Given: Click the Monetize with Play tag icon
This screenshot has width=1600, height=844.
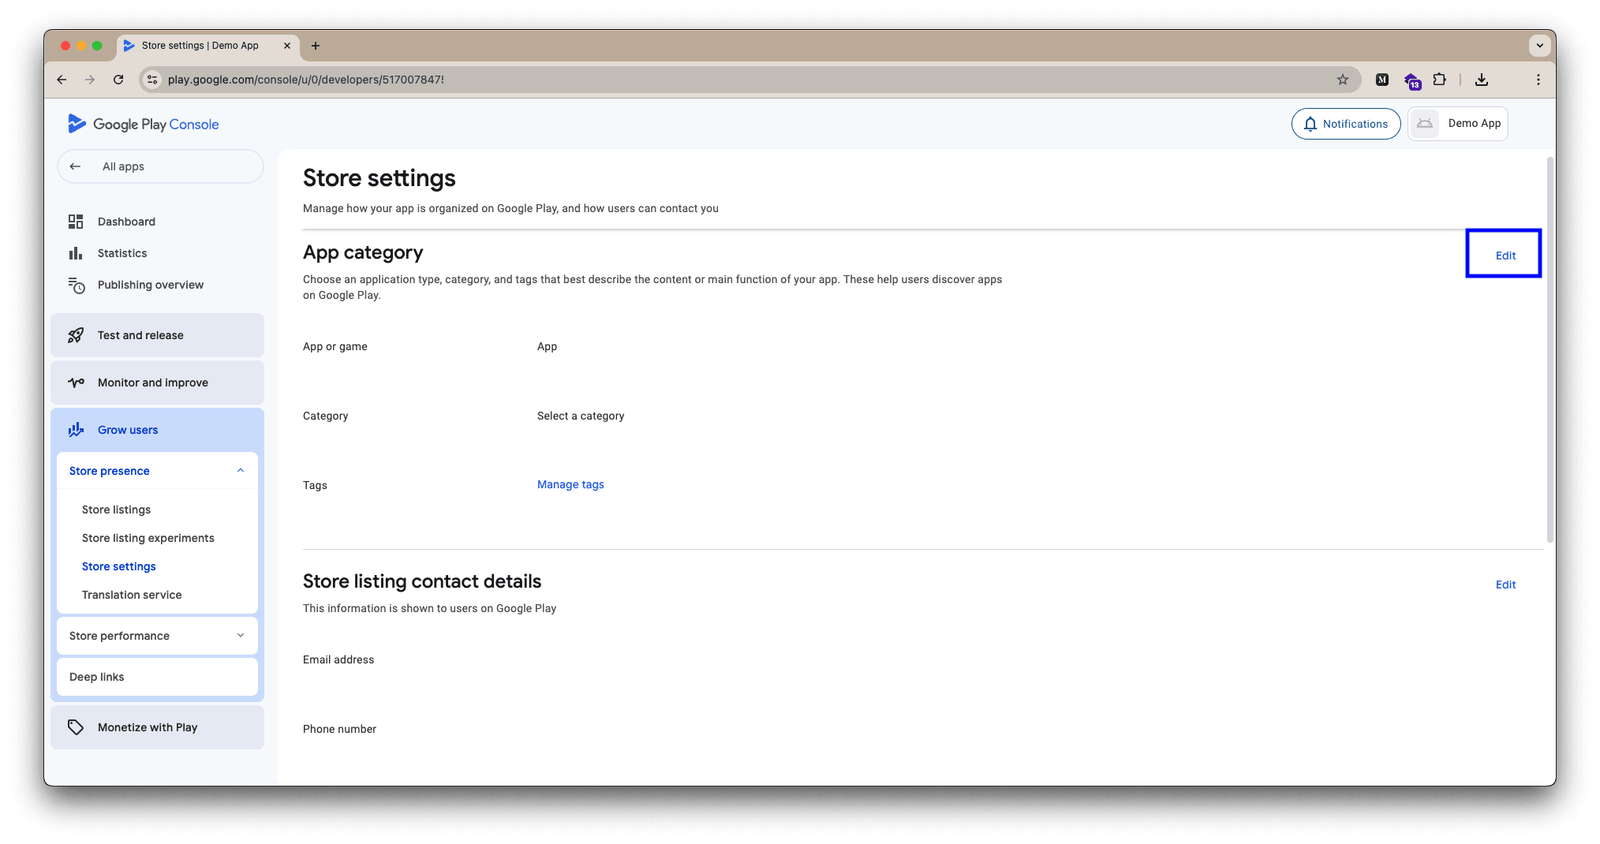Looking at the screenshot, I should tap(76, 727).
